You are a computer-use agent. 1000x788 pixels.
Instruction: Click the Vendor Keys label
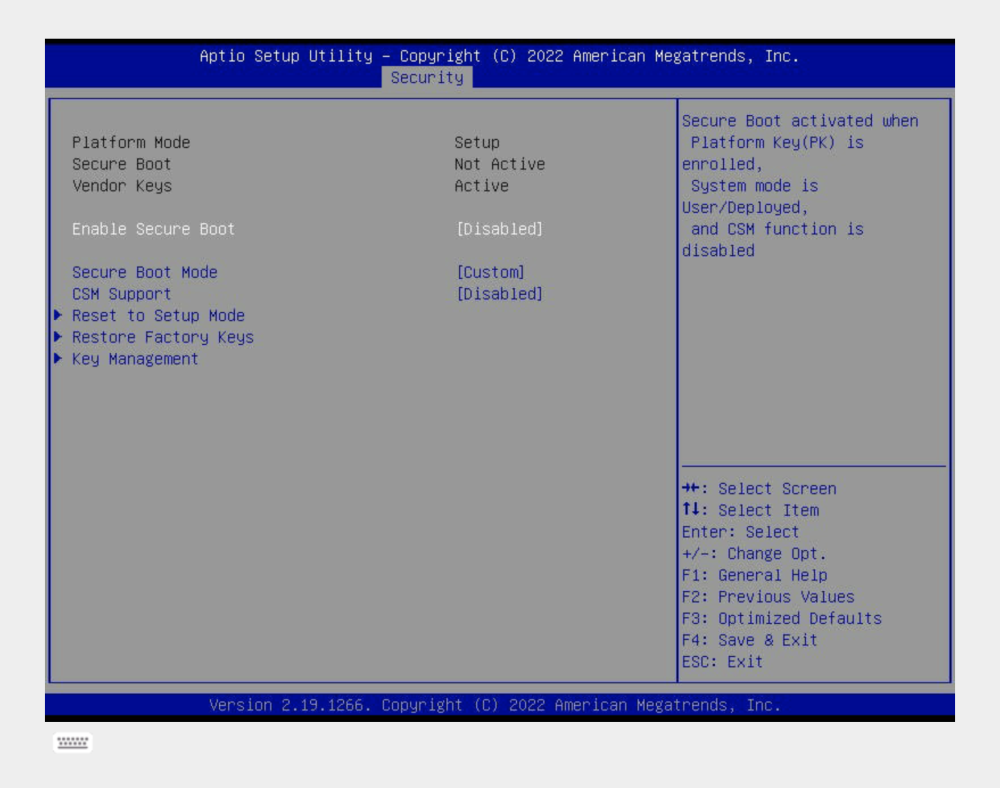(x=122, y=186)
